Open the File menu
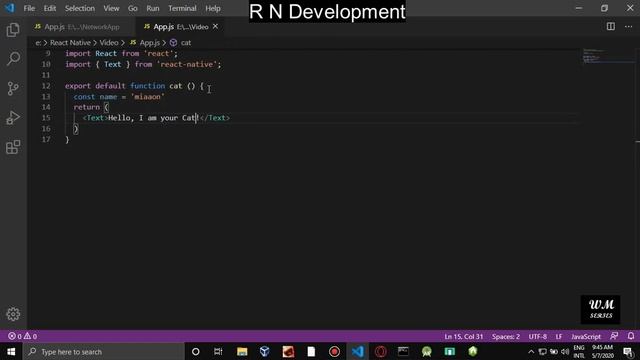This screenshot has height=360, width=640. tap(29, 8)
